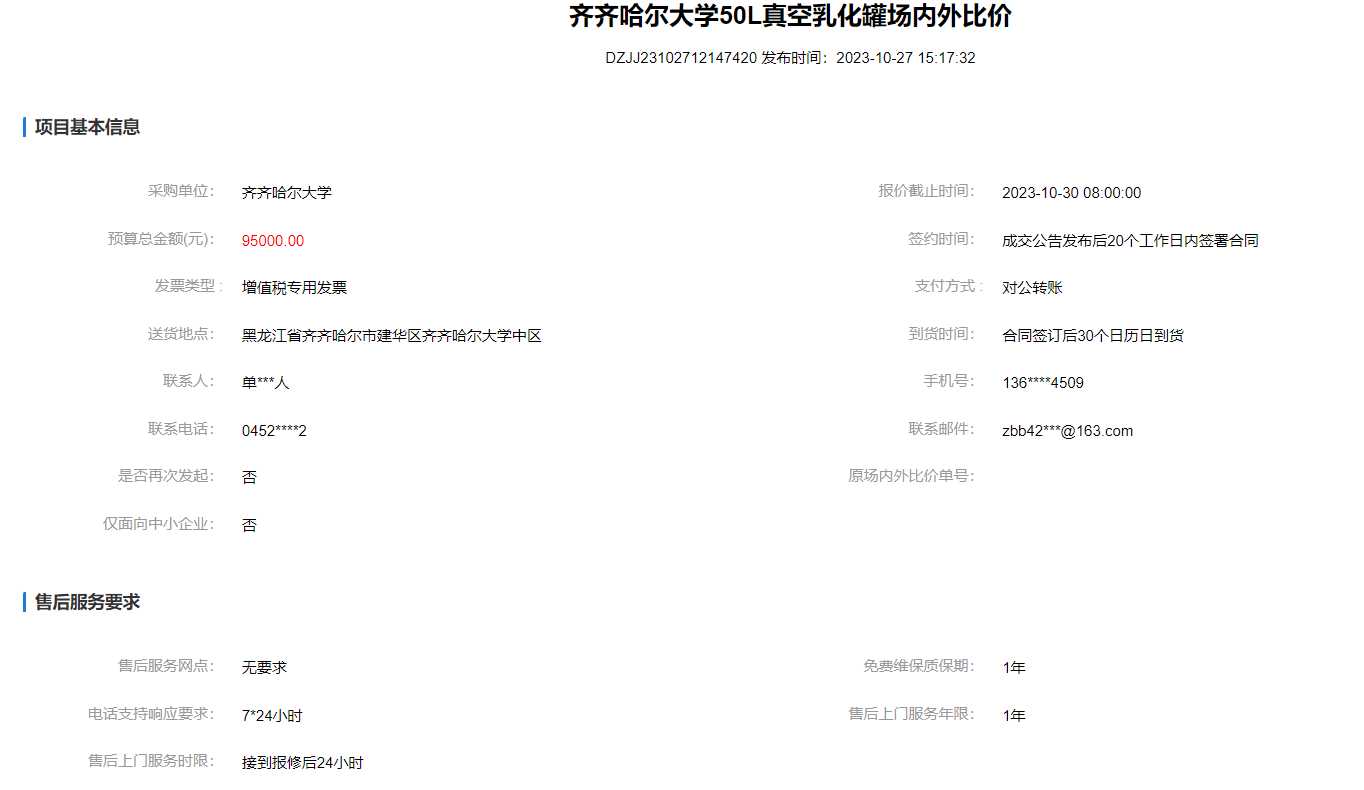Click the delivery address in 建华区
1364x790 pixels.
pyautogui.click(x=391, y=336)
